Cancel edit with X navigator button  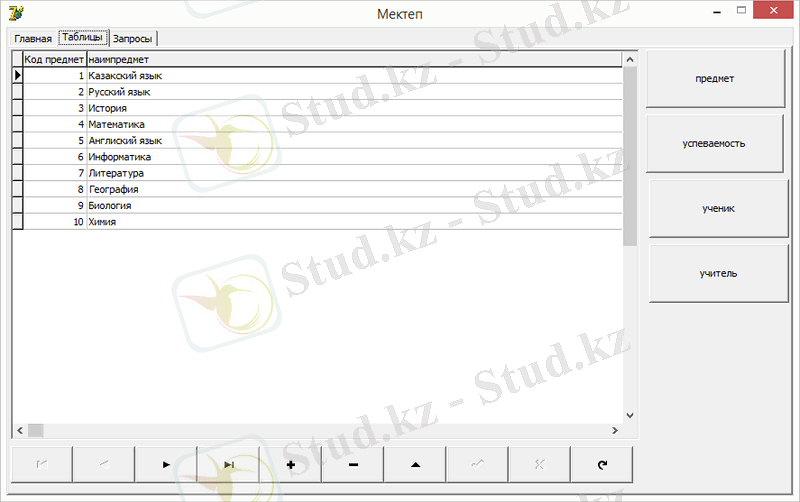(540, 464)
